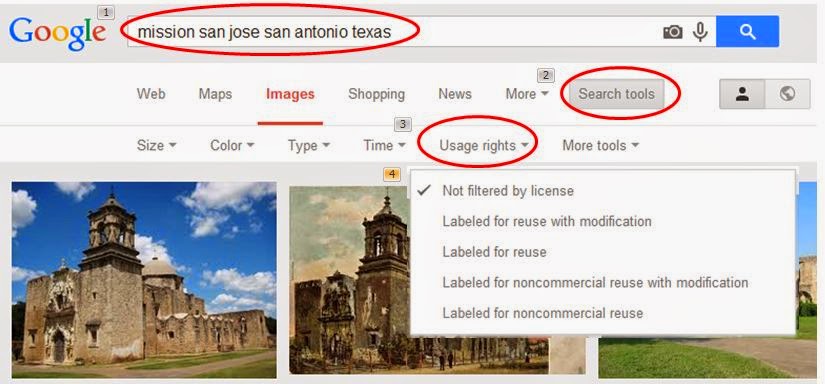Open the green lawn image thumbnail
The height and width of the screenshot is (384, 825).
coord(707,357)
